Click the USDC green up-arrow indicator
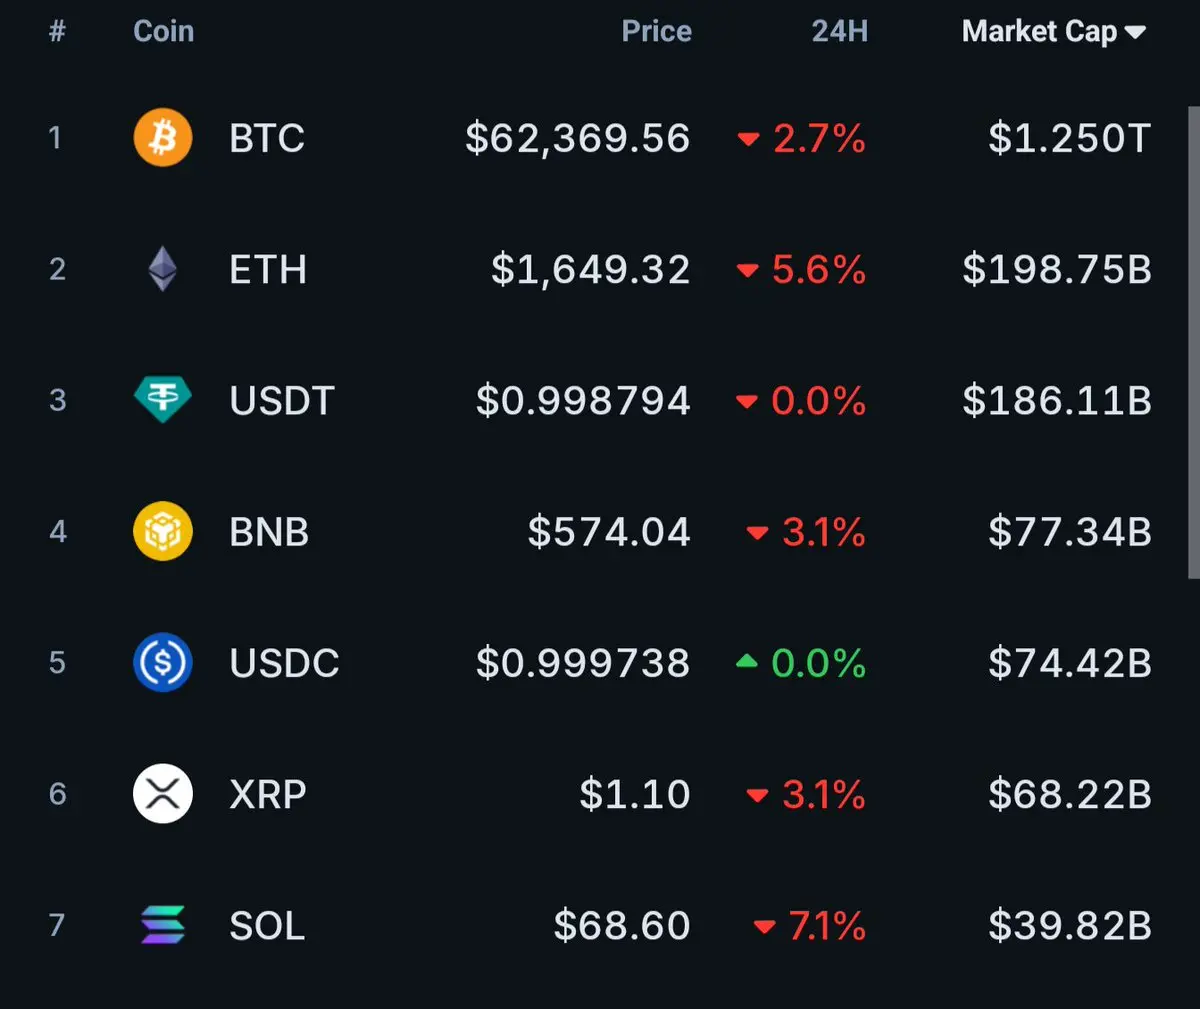The height and width of the screenshot is (1009, 1200). point(747,661)
